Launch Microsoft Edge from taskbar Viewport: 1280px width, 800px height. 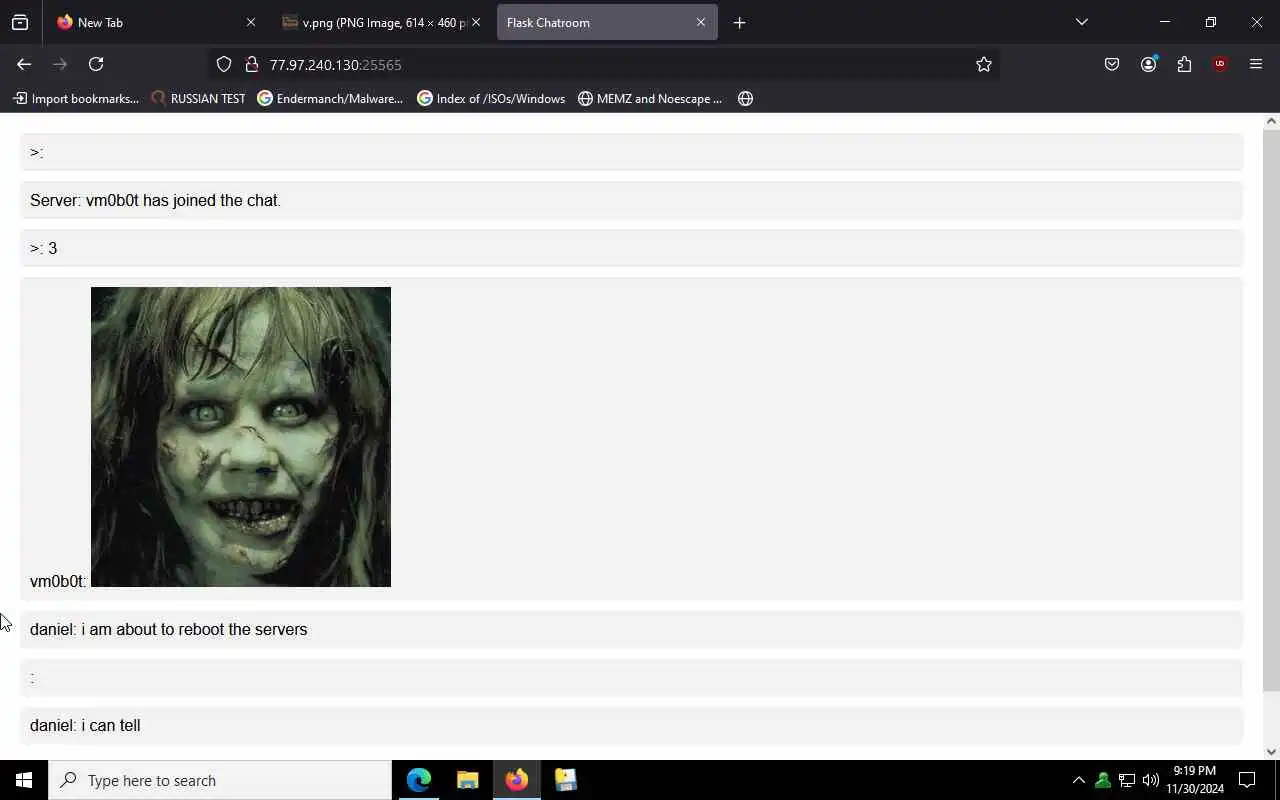pos(418,780)
